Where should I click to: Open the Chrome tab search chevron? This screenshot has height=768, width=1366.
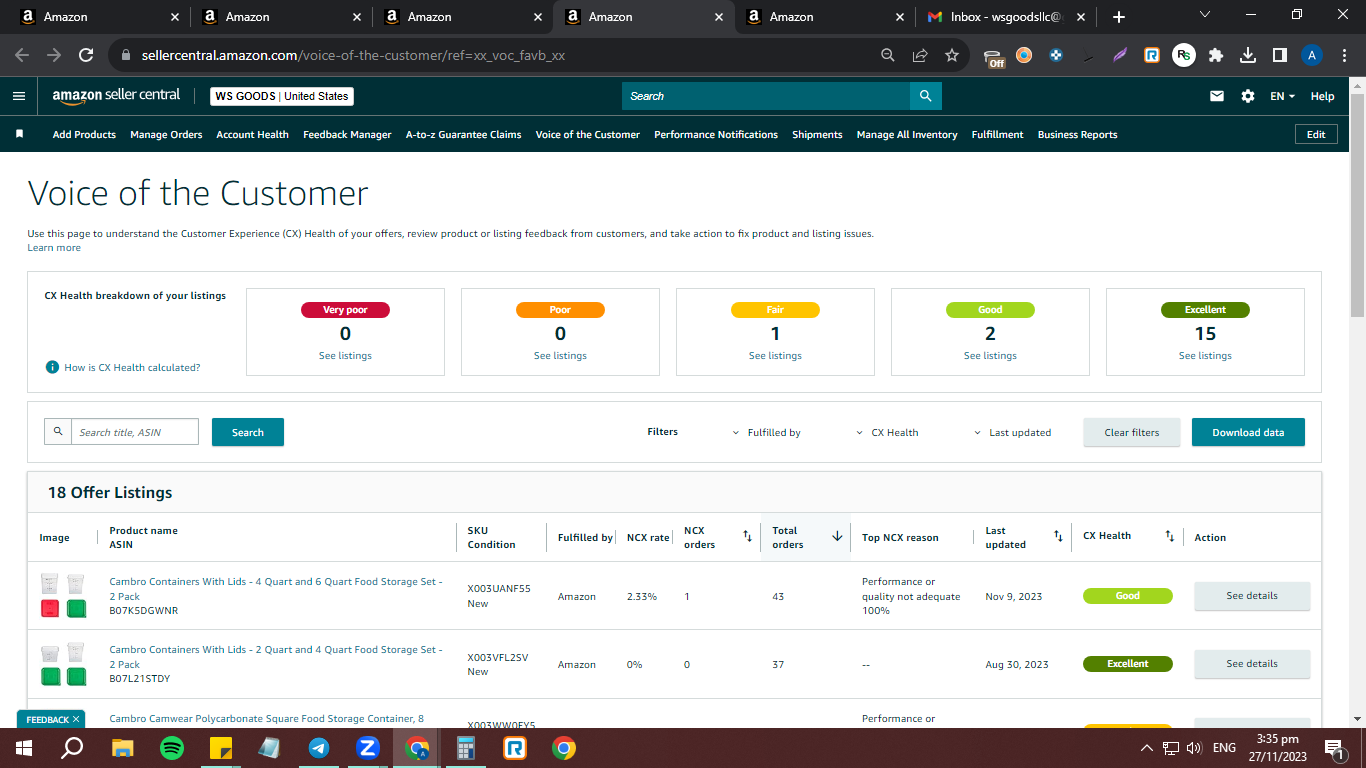click(1205, 16)
